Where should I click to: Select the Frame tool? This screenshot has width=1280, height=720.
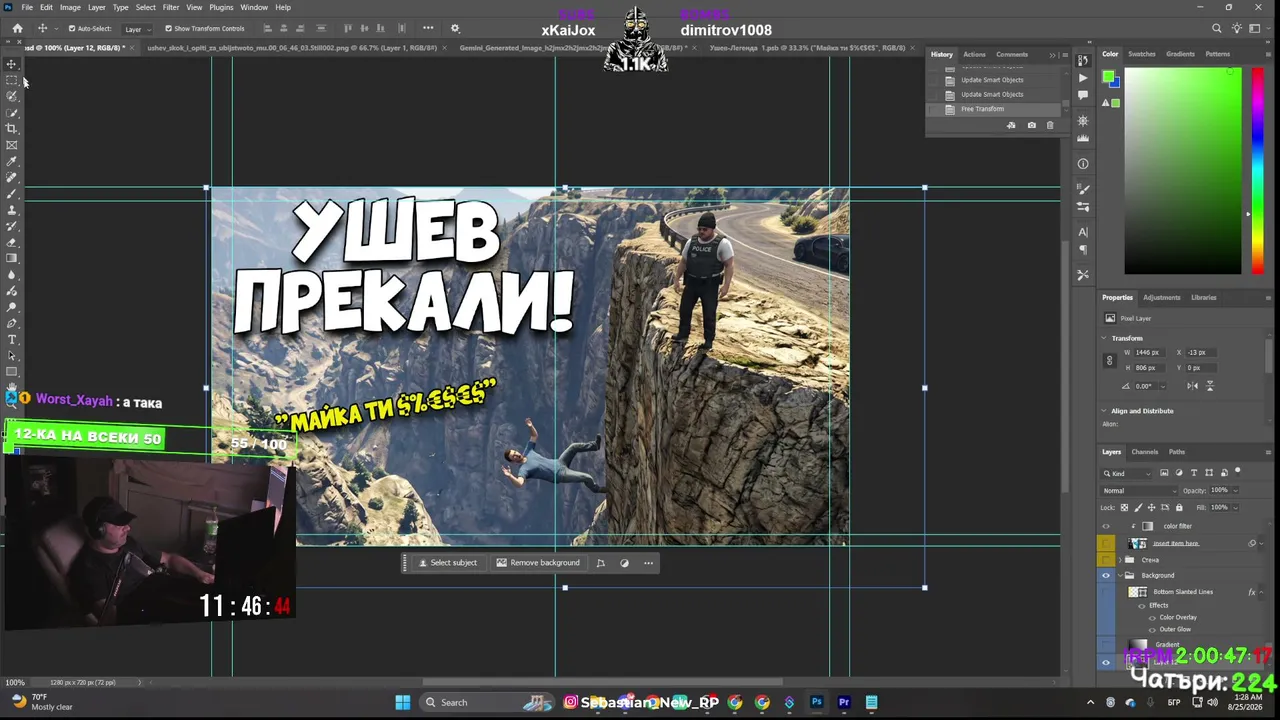pos(12,145)
